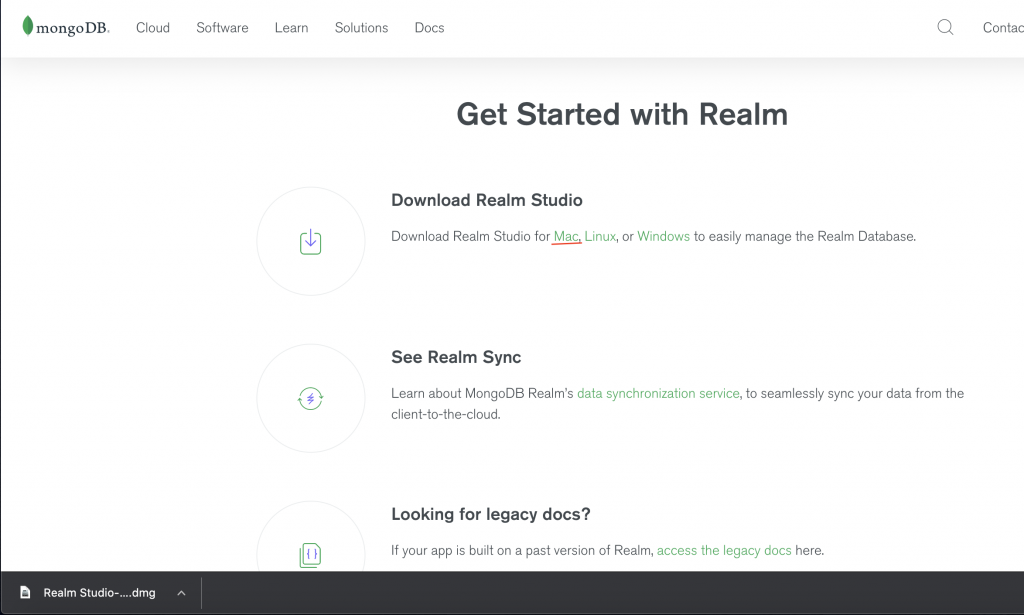Open the downloaded Realm Studio dmg file
The width and height of the screenshot is (1024, 615).
click(99, 593)
